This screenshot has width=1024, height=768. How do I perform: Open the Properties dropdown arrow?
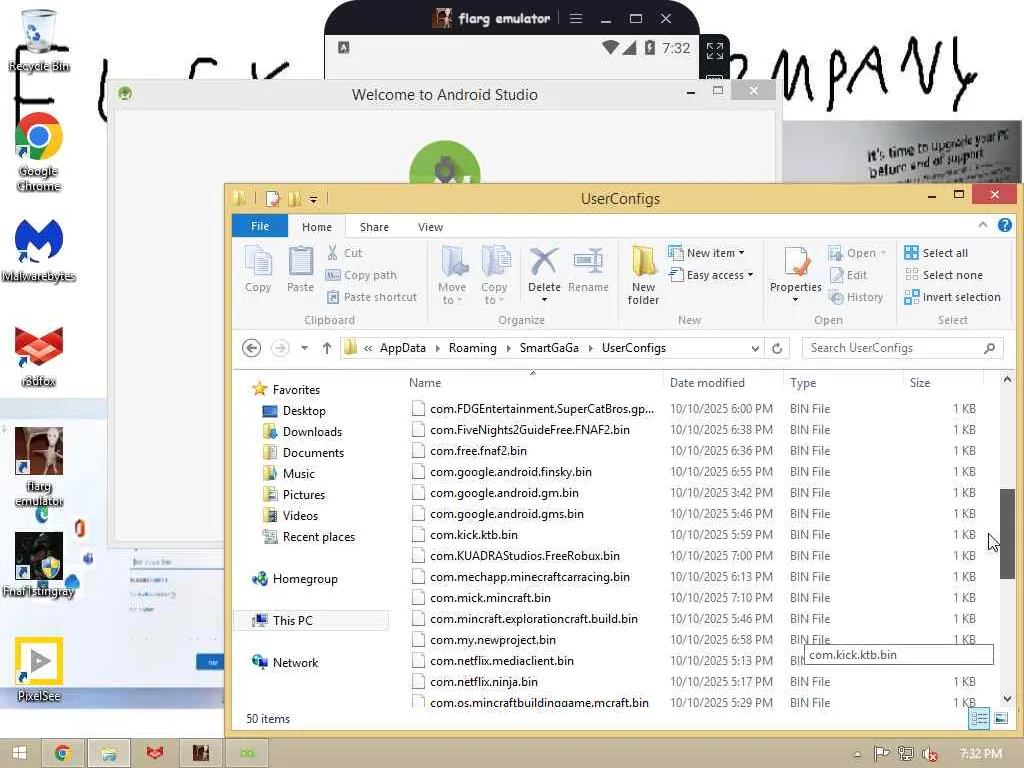795,300
